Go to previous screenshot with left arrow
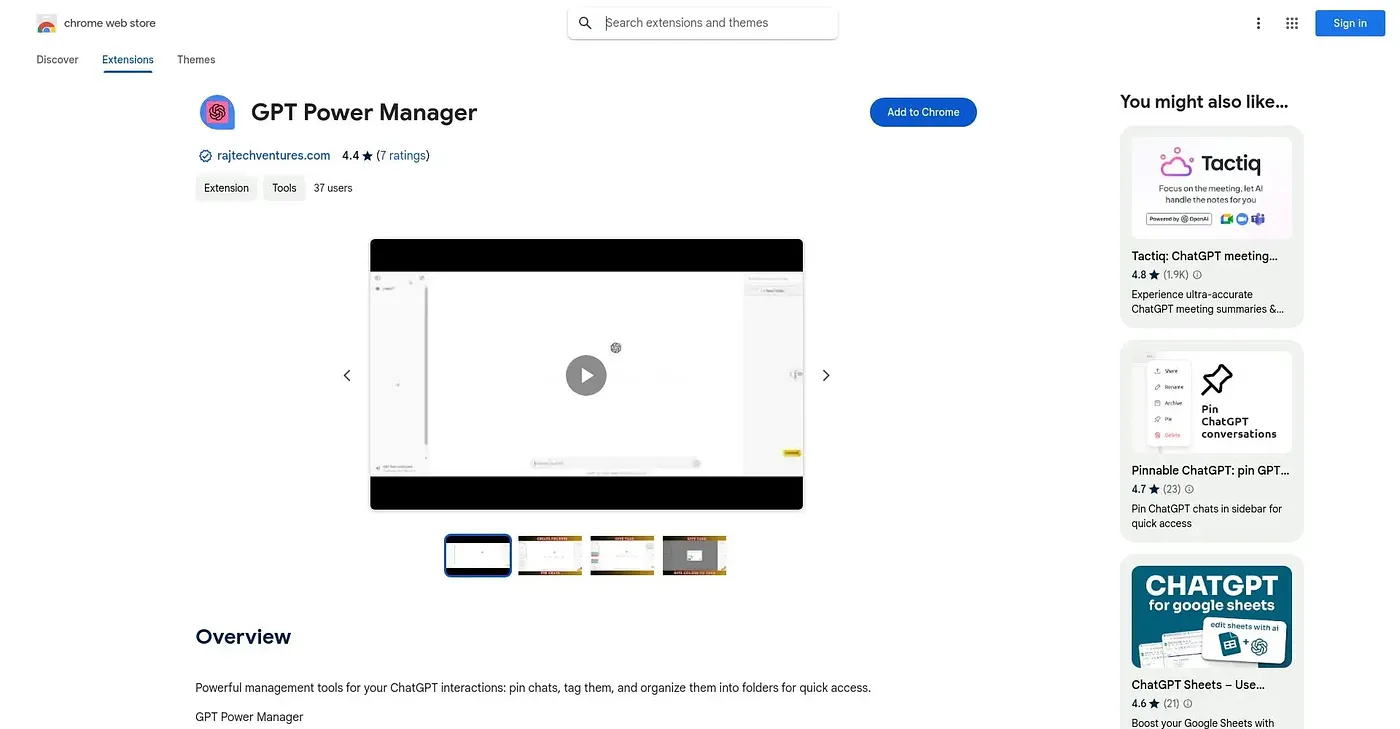 pyautogui.click(x=347, y=375)
